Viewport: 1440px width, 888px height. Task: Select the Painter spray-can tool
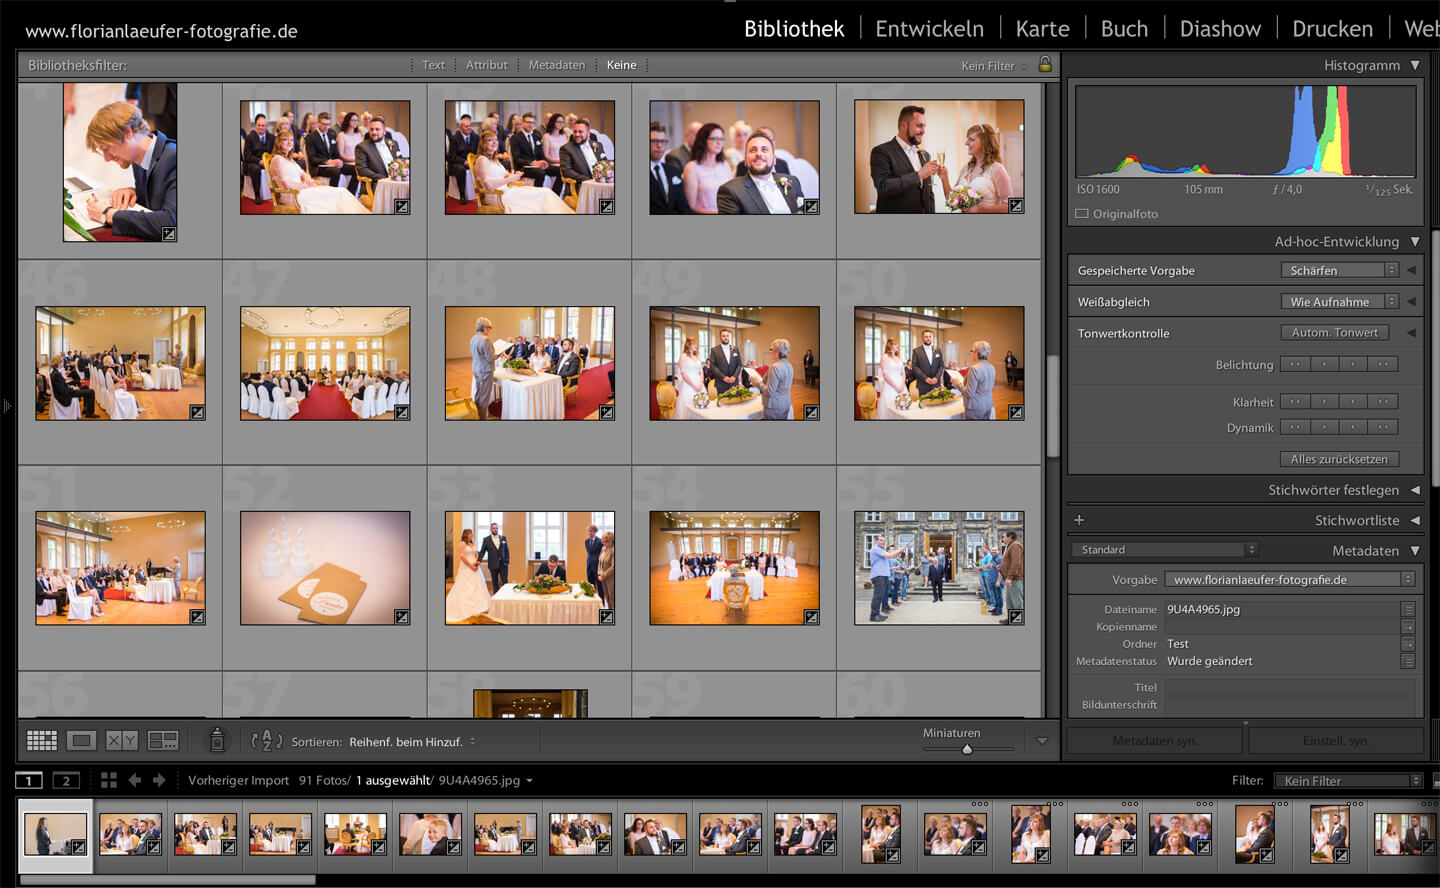[x=216, y=739]
